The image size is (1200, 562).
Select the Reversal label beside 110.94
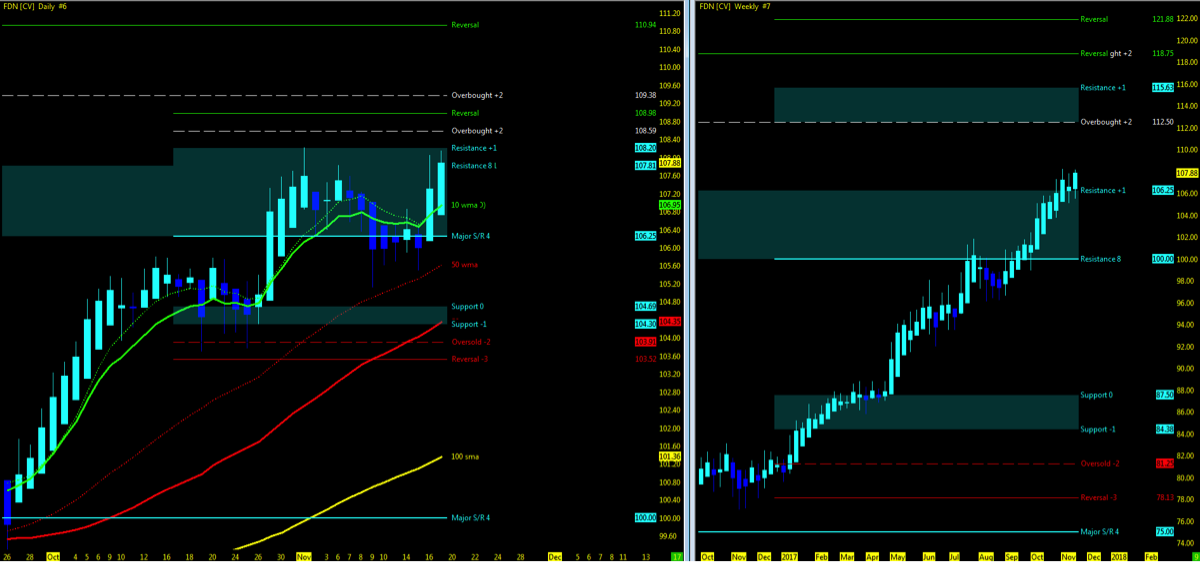point(467,23)
